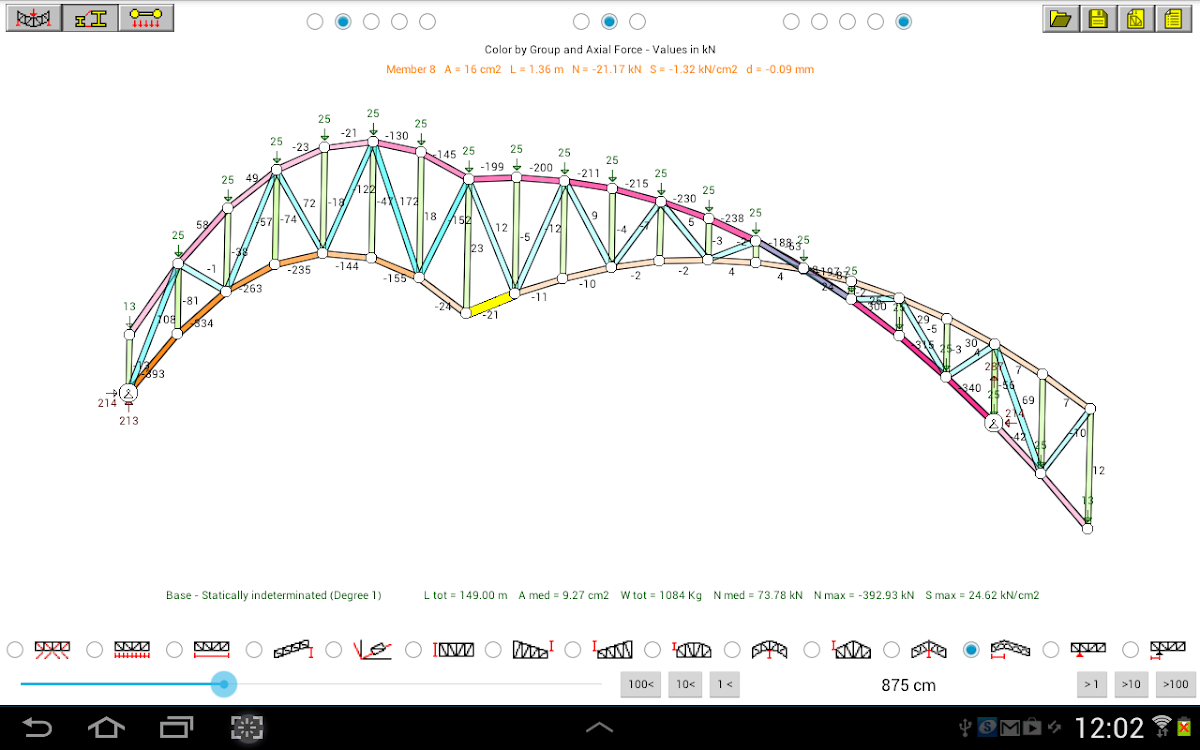Click the rightmost report icon in top-right toolbar
The width and height of the screenshot is (1200, 750).
(x=1172, y=18)
